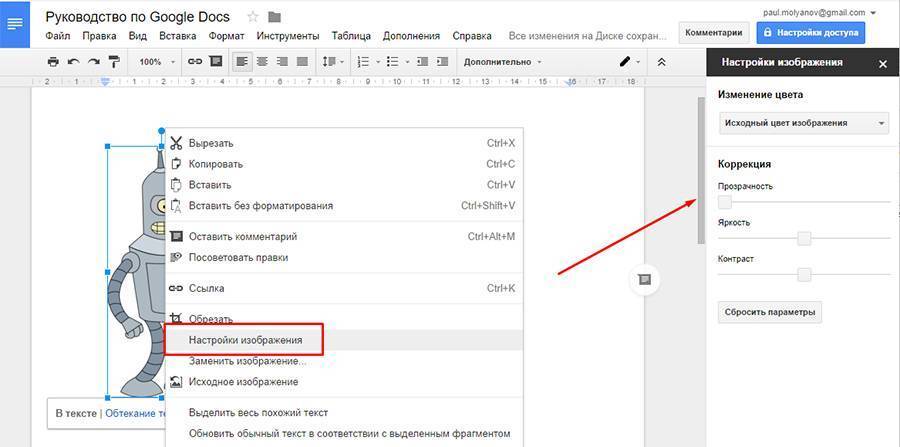Screen dimensions: 900x447
Task: Center-align text with the toolbar icon
Action: pyautogui.click(x=262, y=62)
